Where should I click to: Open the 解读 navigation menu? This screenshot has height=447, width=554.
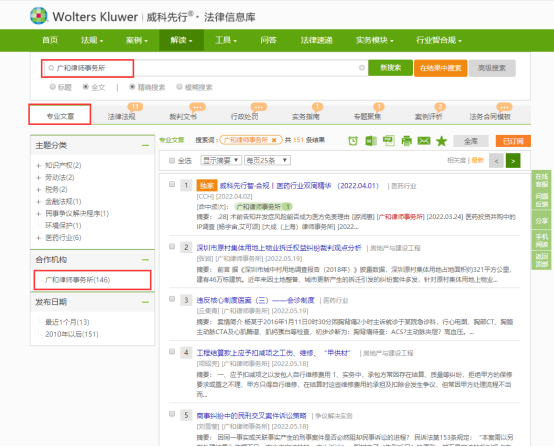(x=181, y=40)
